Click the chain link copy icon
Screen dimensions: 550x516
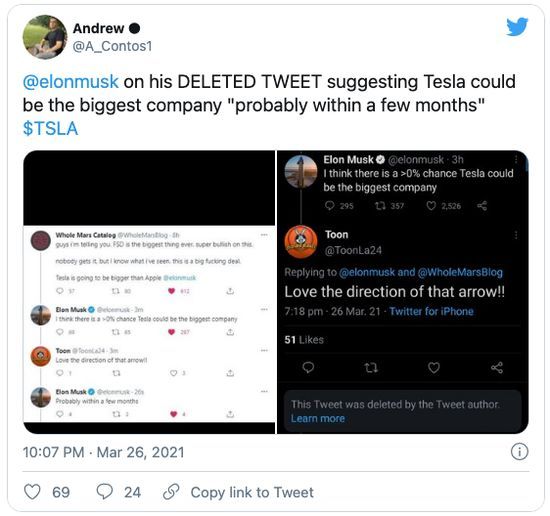[171, 492]
